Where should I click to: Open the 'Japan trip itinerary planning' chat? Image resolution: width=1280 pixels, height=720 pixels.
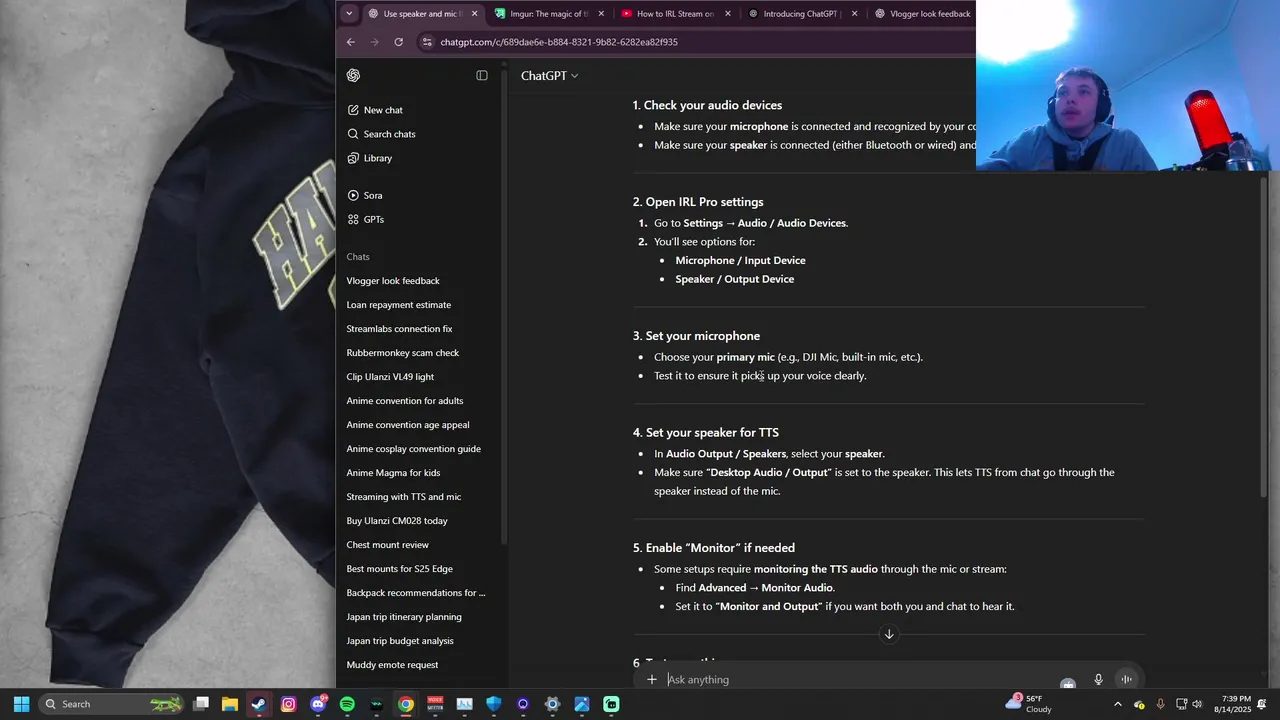coord(404,617)
